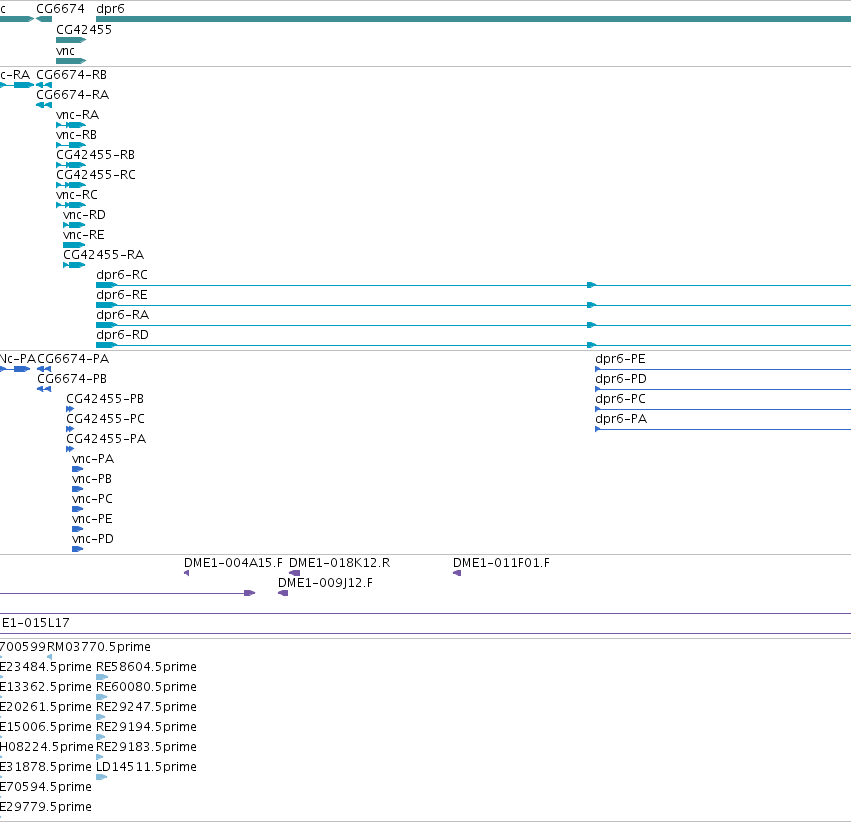Screen dimensions: 851x822
Task: Click the long teal dpr6 gene bar
Action: point(473,20)
